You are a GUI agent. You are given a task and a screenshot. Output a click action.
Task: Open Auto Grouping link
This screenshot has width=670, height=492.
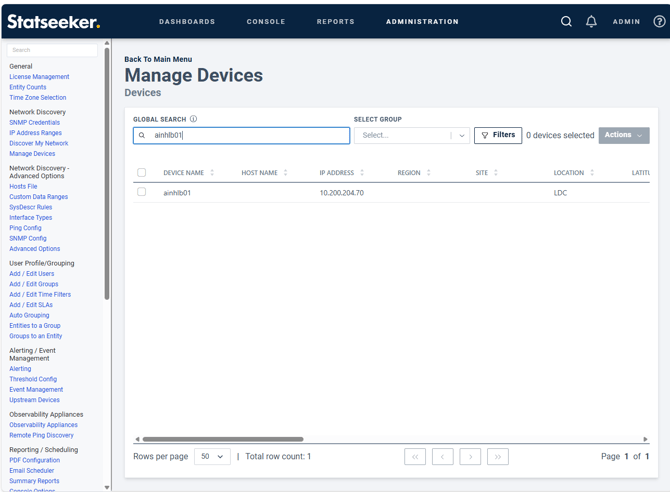[29, 315]
